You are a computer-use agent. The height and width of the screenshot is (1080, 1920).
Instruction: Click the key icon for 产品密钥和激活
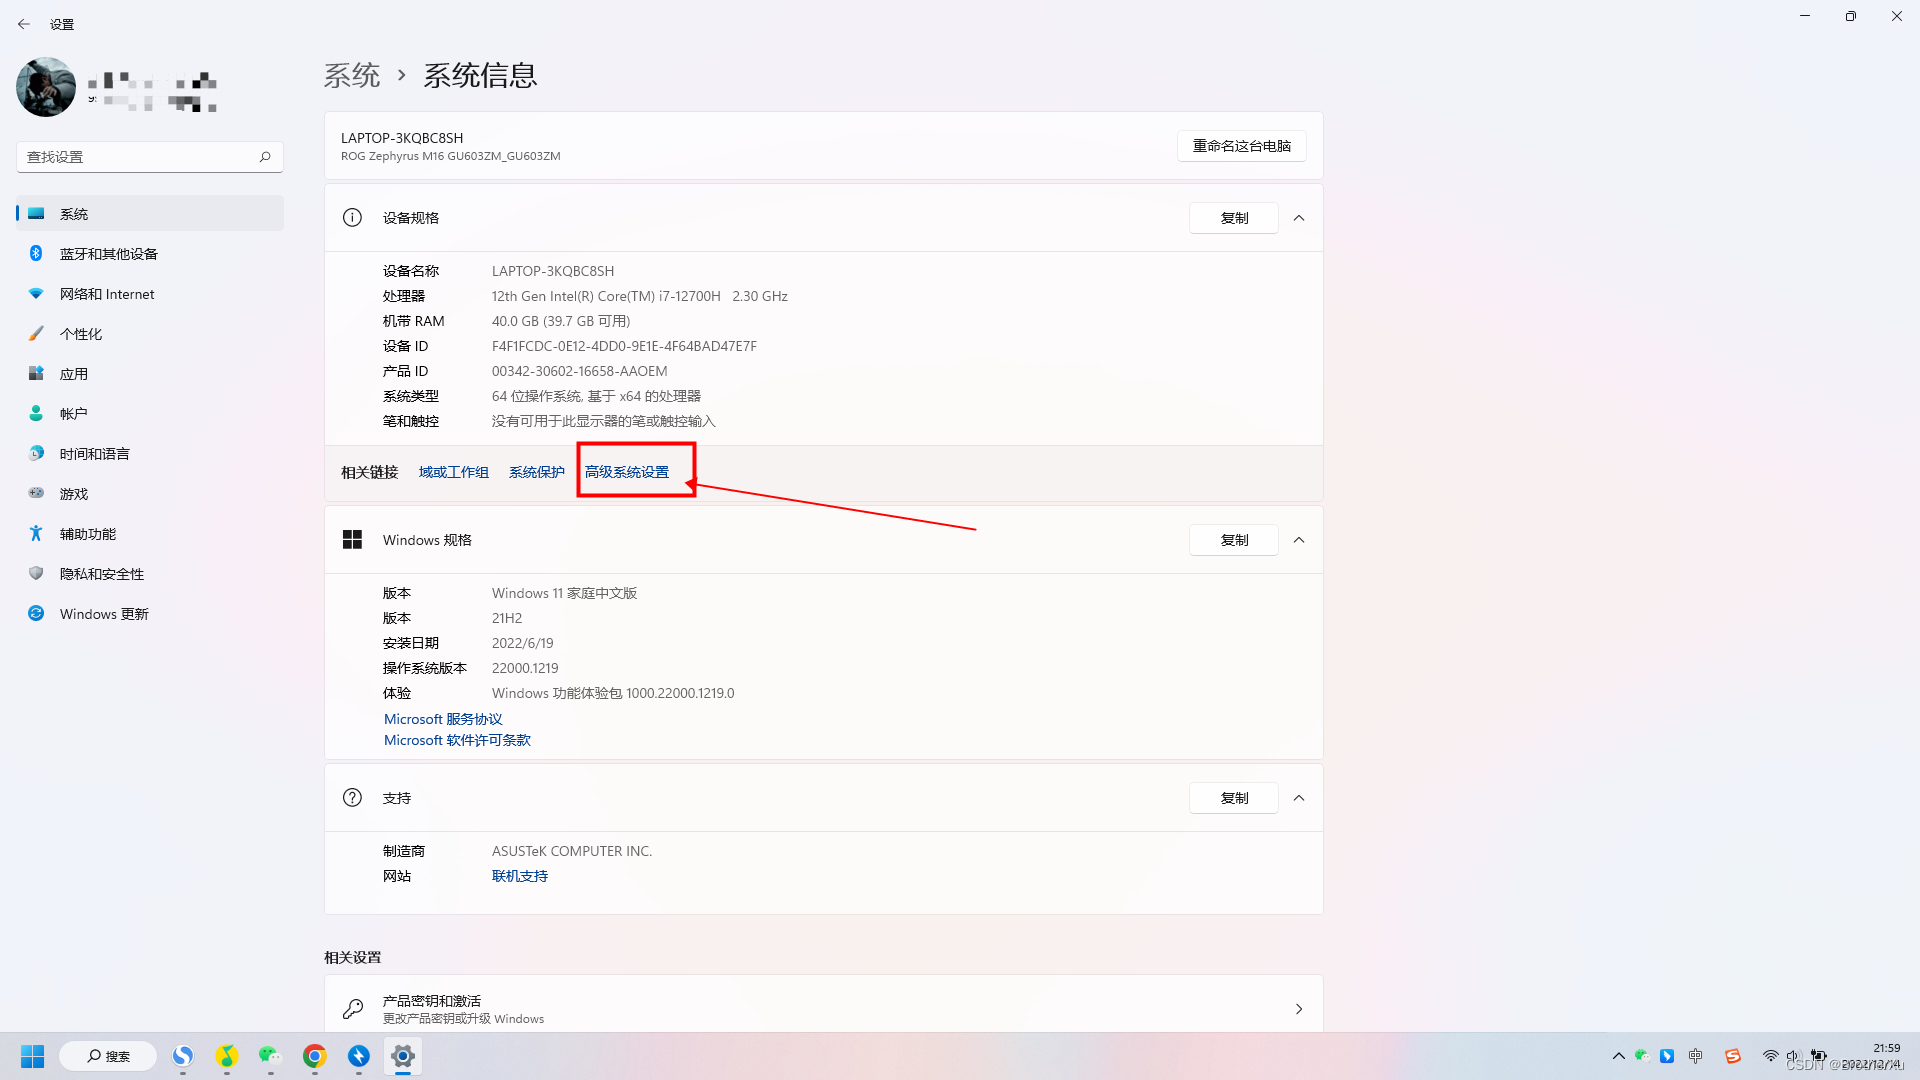(353, 1009)
